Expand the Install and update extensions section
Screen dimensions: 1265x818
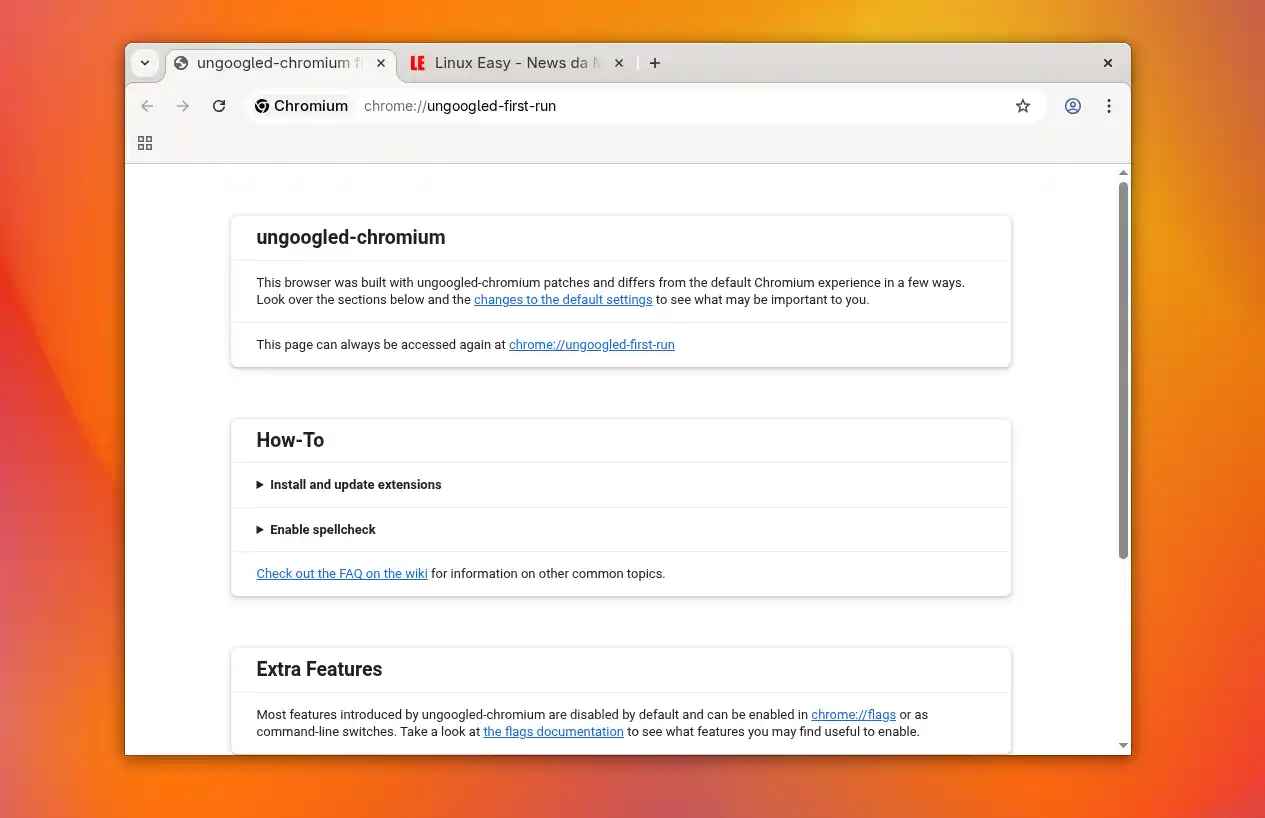[x=355, y=485]
